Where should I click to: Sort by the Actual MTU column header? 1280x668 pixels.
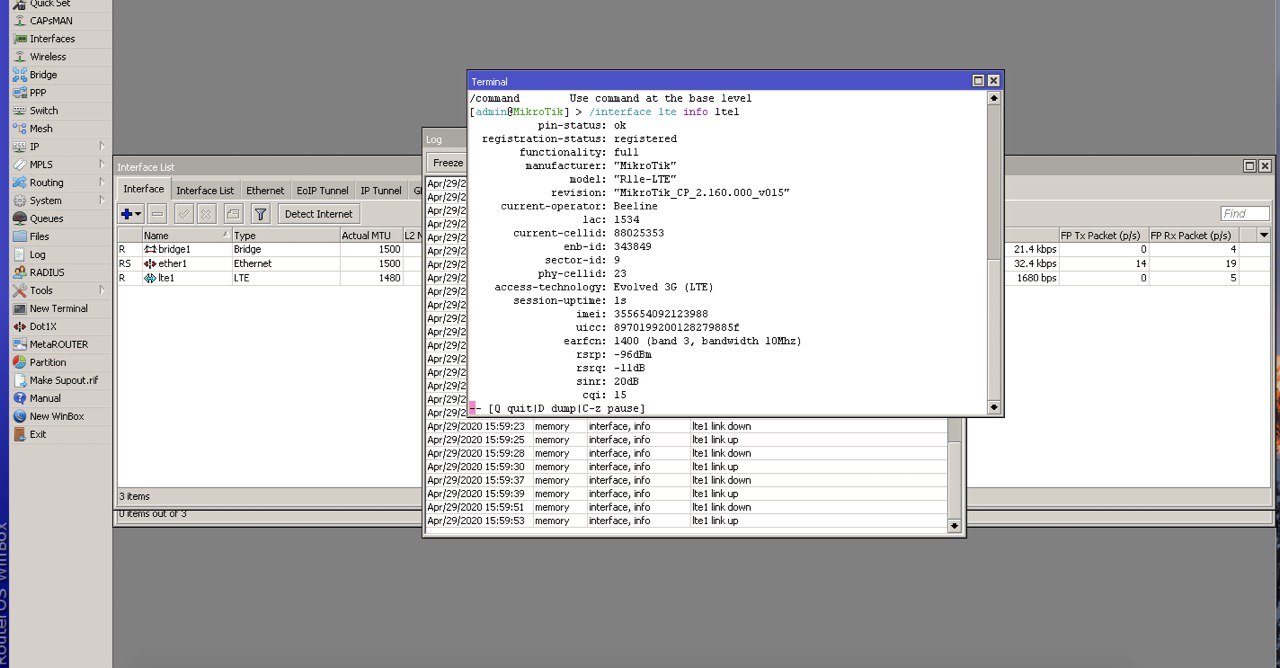point(370,236)
